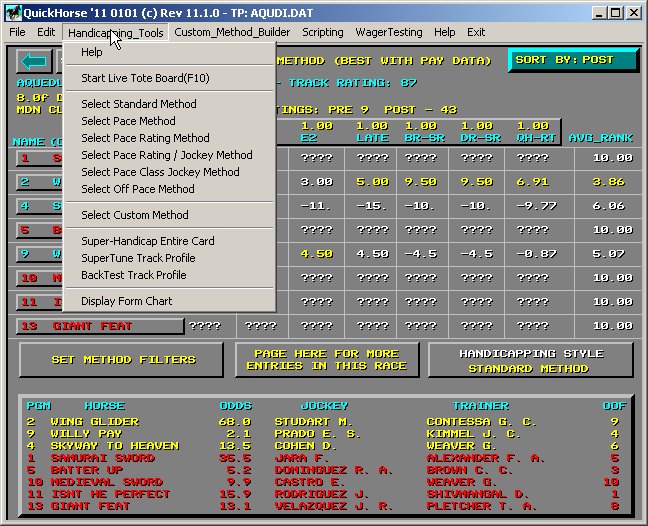The width and height of the screenshot is (648, 526).
Task: Click the AVG_RANK column header
Action: (x=600, y=137)
